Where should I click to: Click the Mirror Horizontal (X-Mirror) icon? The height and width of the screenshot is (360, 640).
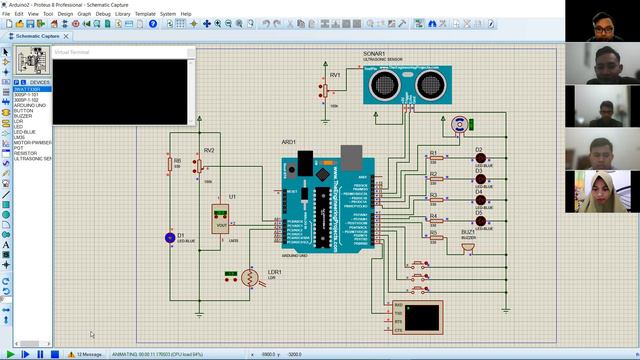[6, 310]
